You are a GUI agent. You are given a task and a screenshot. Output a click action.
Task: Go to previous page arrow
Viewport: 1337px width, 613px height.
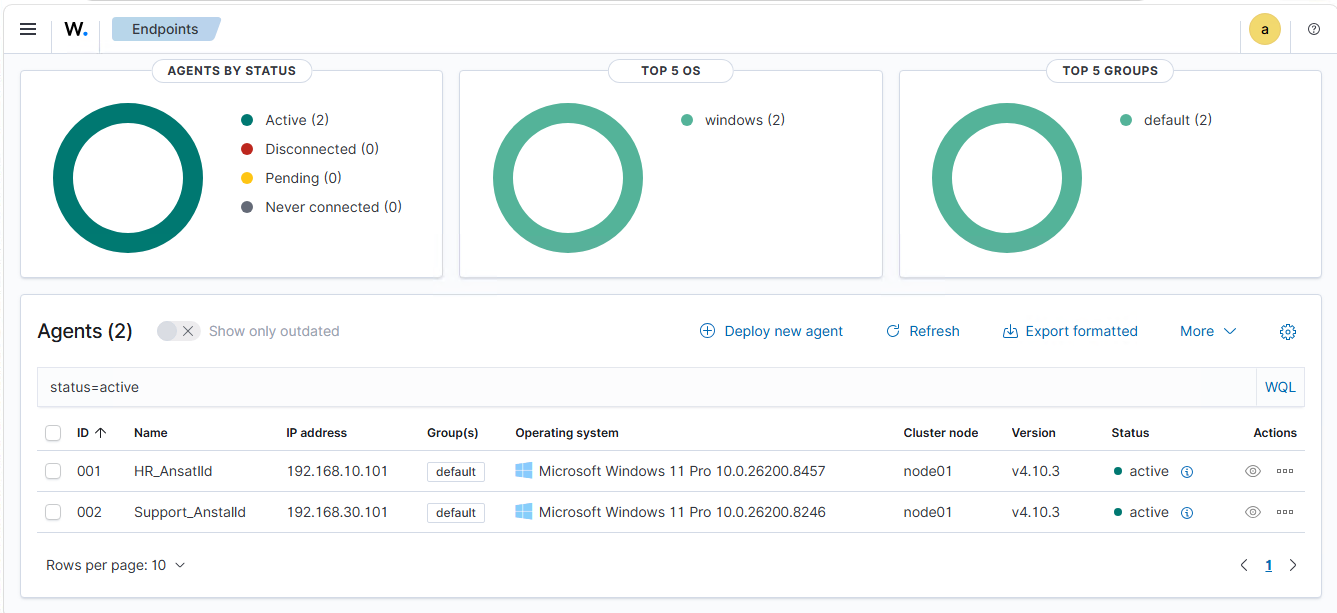[1244, 565]
